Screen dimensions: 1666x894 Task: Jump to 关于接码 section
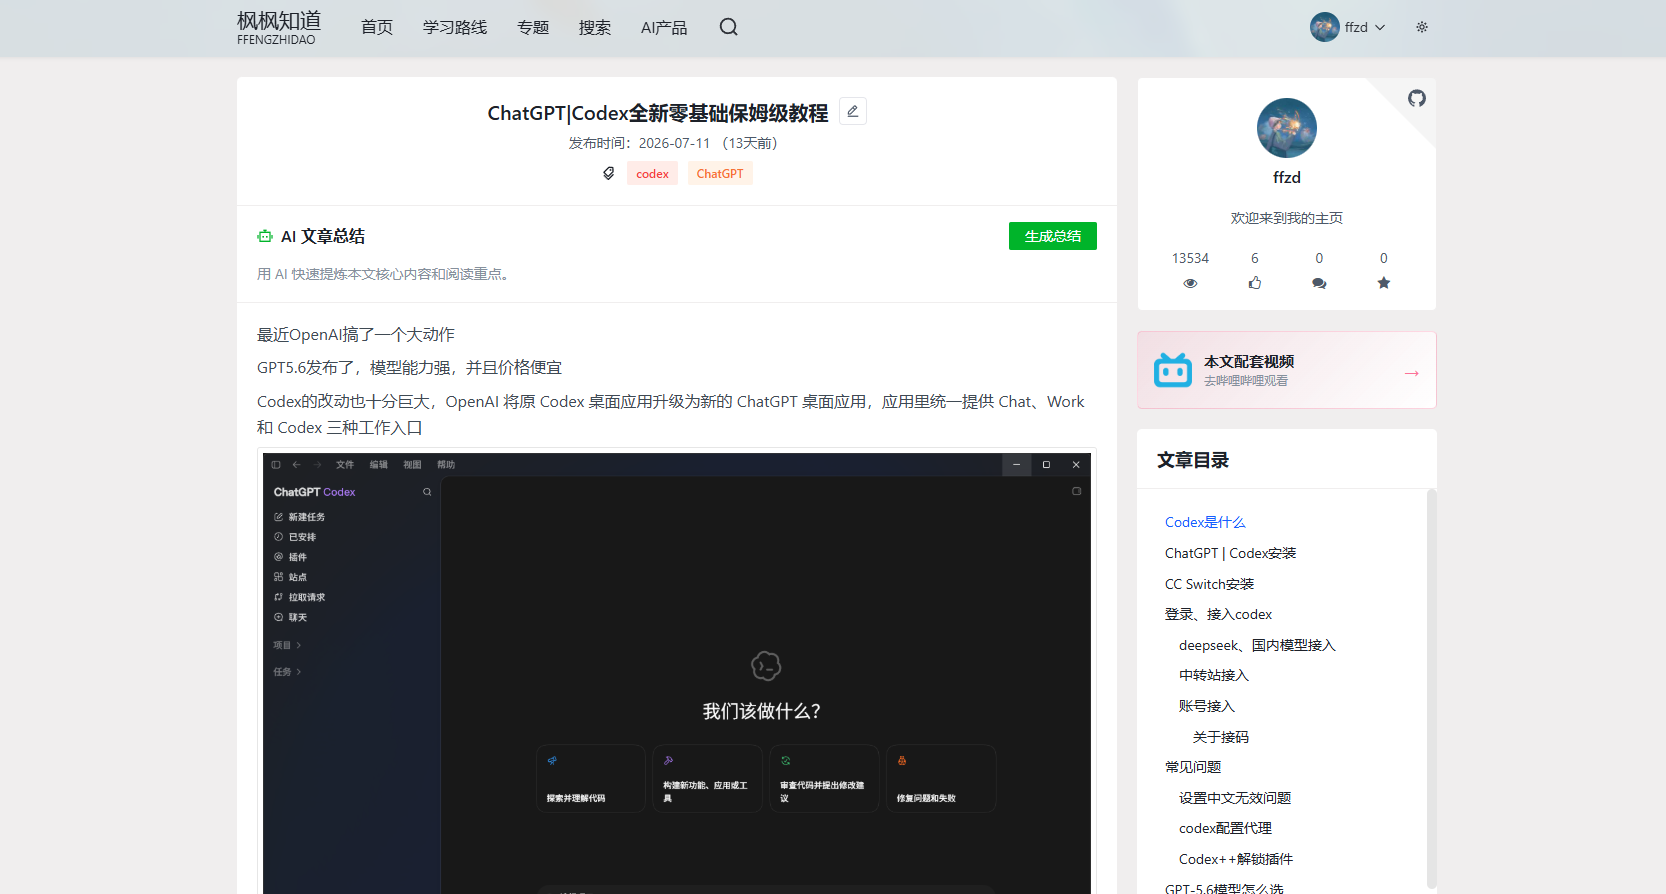point(1221,737)
